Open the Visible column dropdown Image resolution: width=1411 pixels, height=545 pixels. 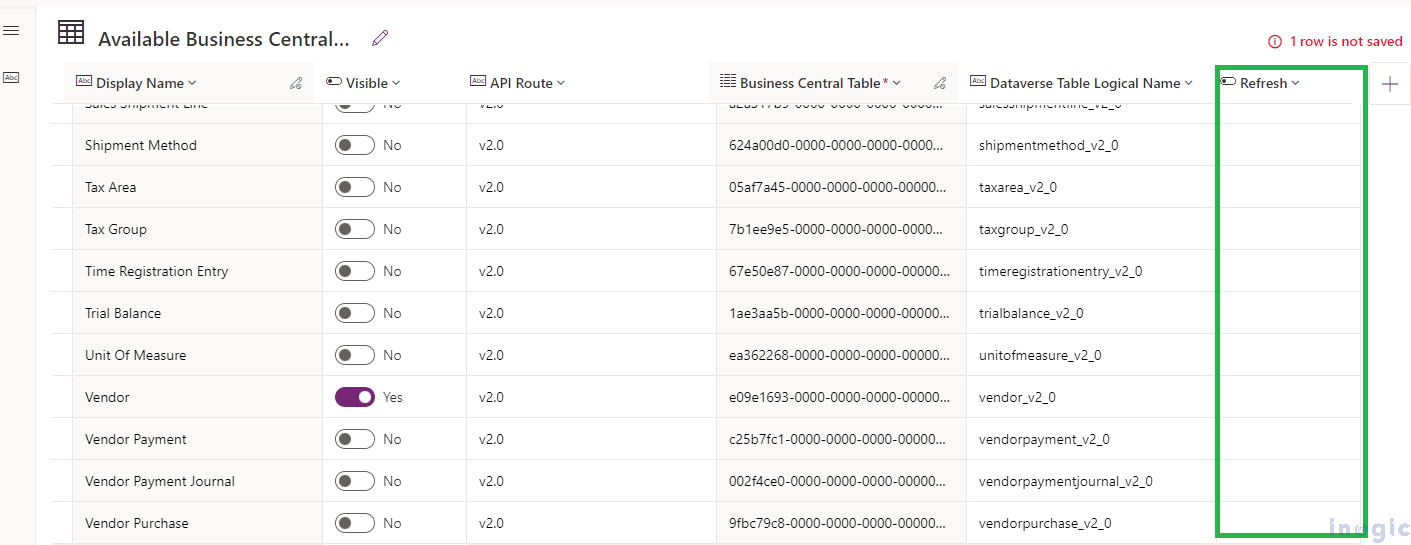click(x=396, y=83)
